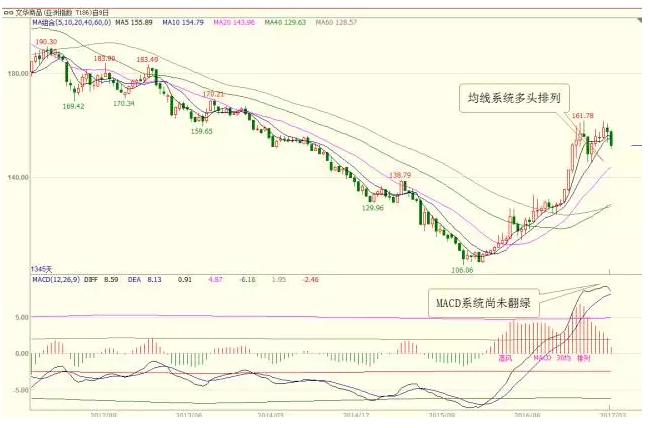Click the MACD系统尚未翻绿 annotation box
The image size is (650, 428).
tap(484, 303)
